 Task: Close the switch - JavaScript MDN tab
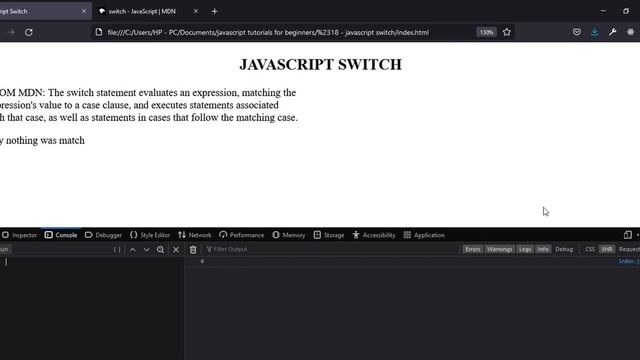196,11
